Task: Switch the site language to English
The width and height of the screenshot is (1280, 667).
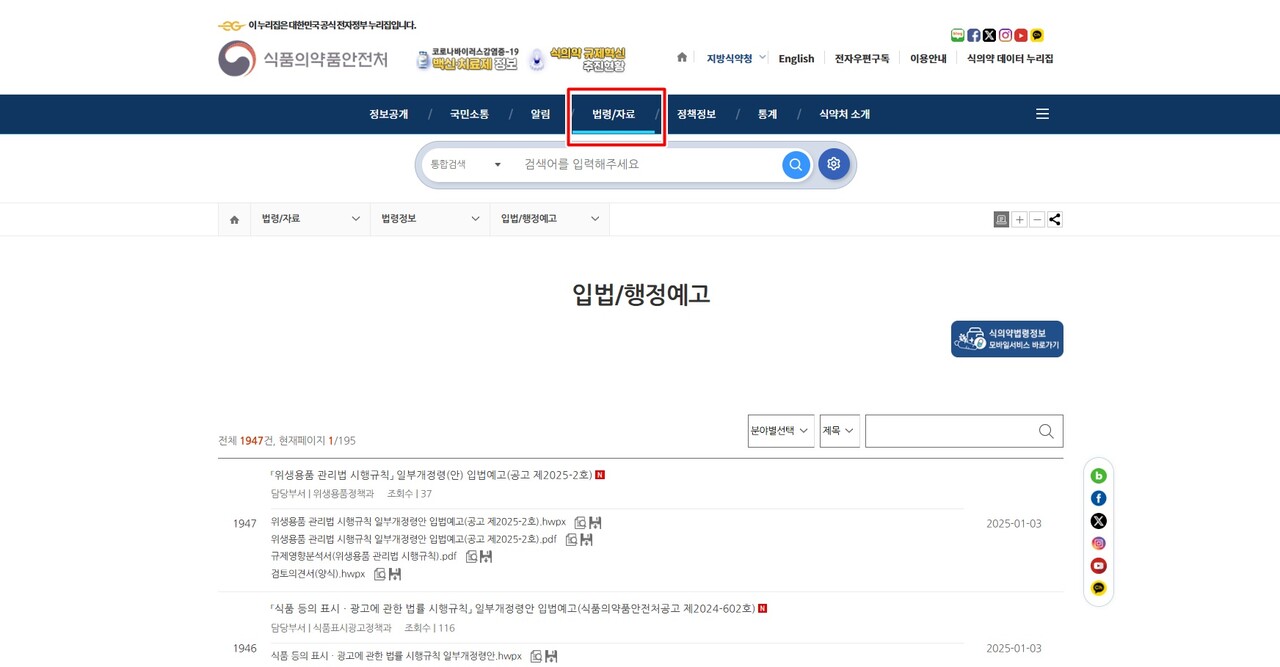Action: [x=796, y=58]
